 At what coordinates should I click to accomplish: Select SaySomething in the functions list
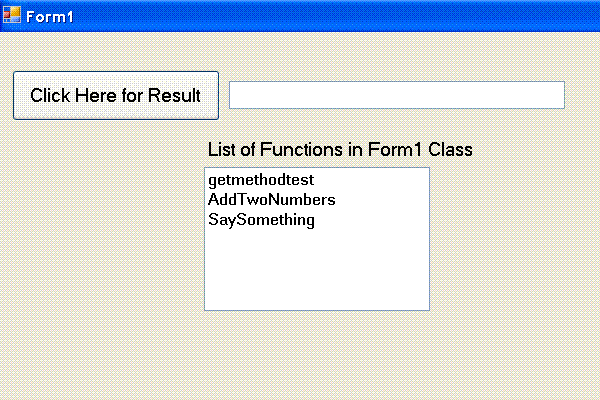(x=261, y=220)
